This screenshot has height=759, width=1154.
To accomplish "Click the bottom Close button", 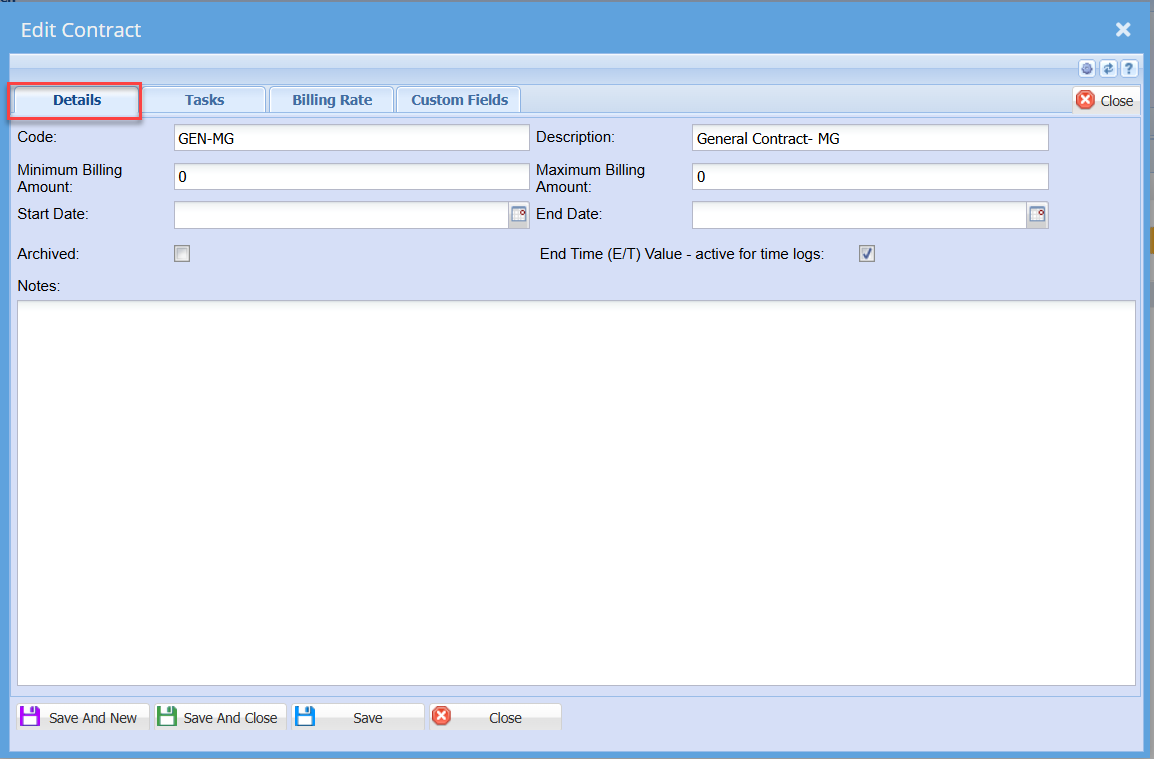I will pos(495,717).
